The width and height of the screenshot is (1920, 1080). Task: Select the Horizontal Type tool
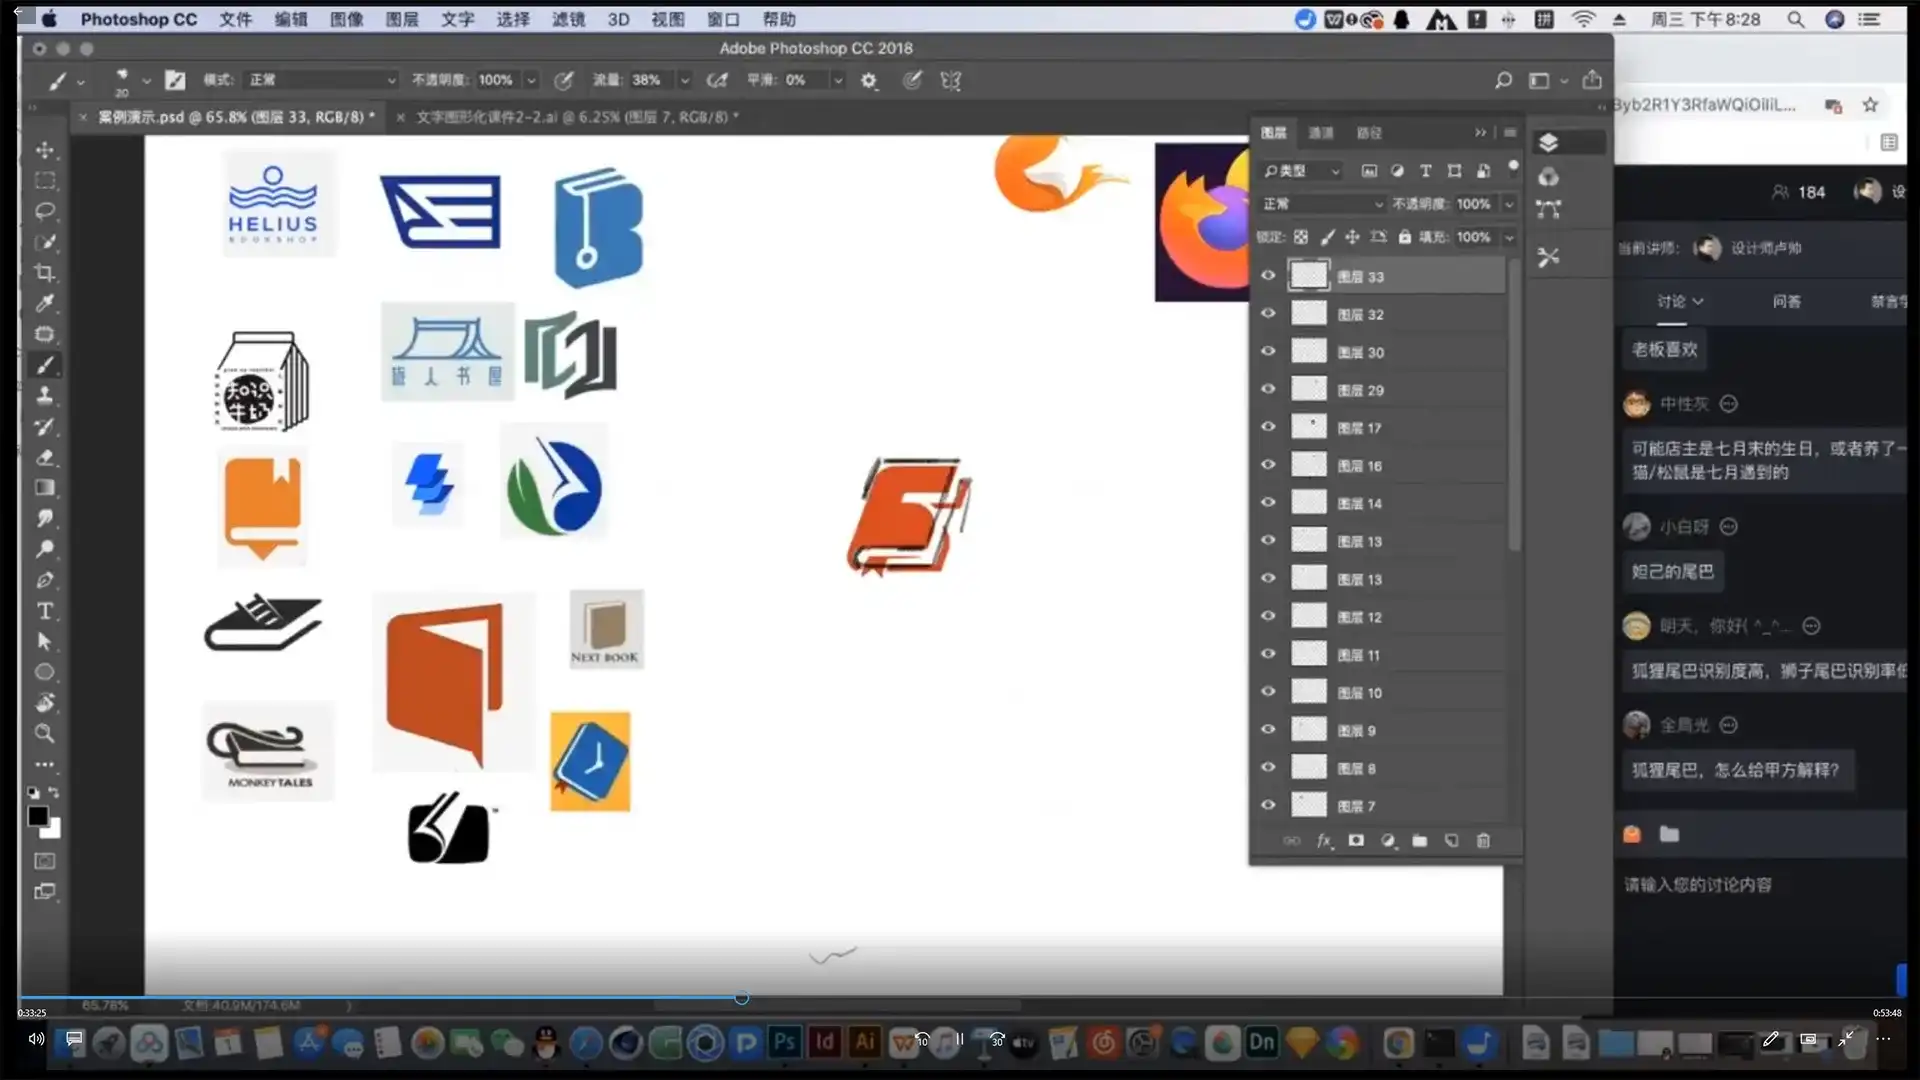(x=45, y=611)
